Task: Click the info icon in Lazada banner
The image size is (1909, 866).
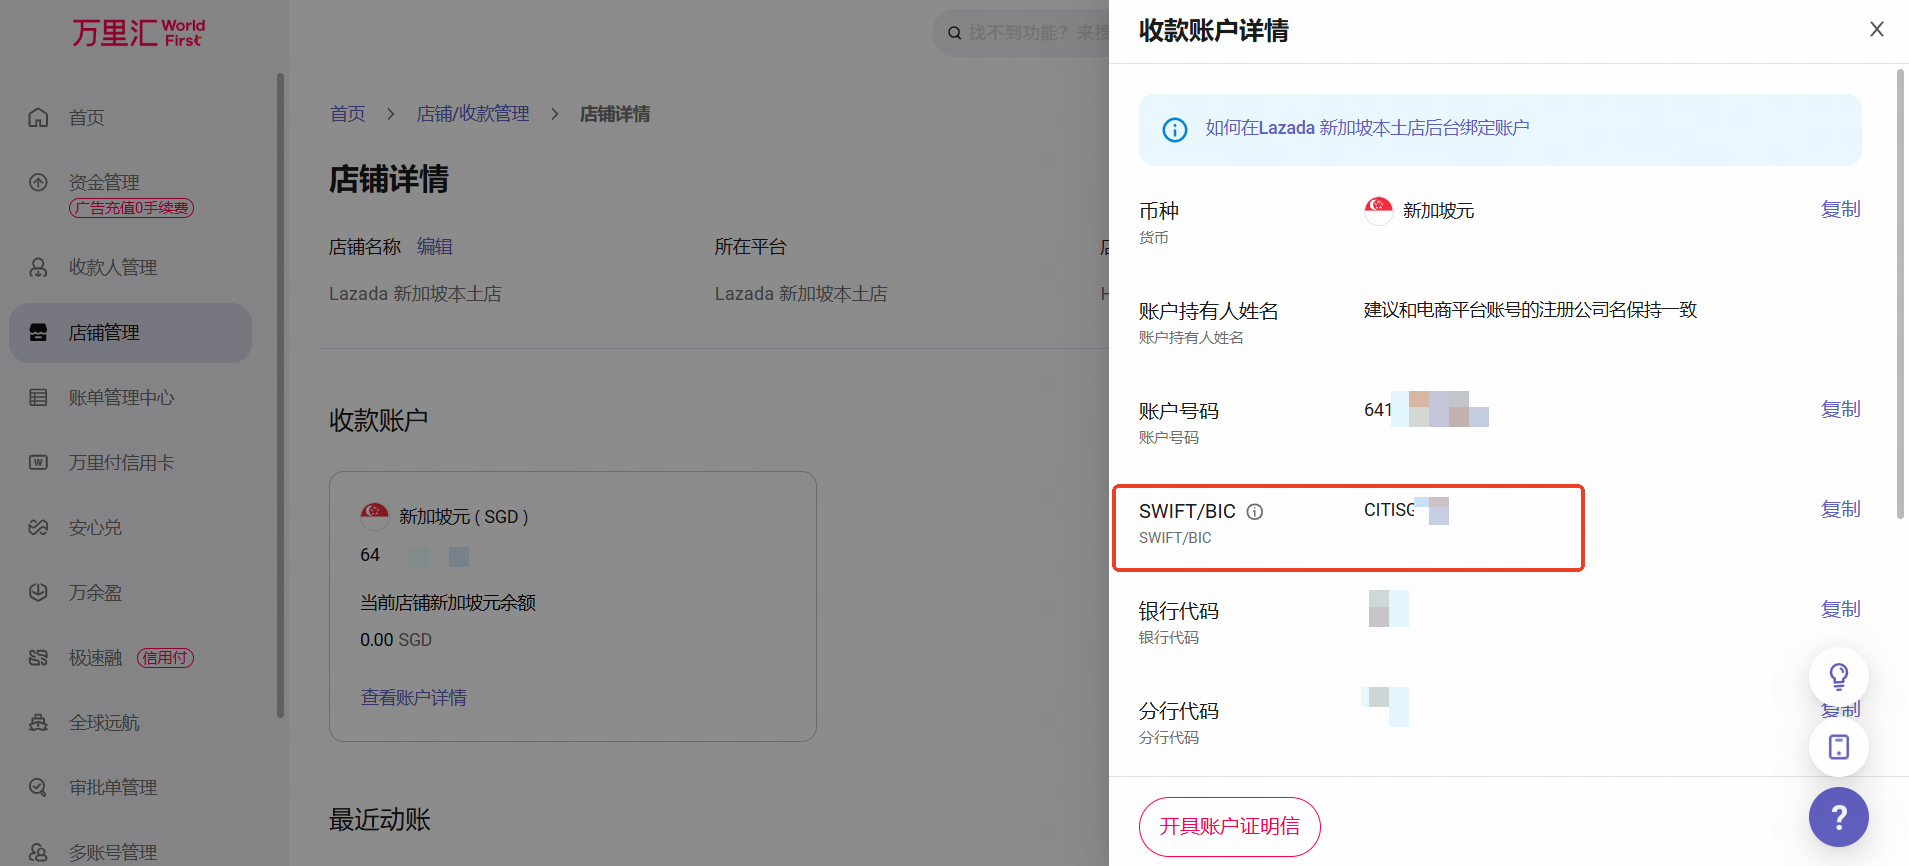Action: (x=1175, y=130)
